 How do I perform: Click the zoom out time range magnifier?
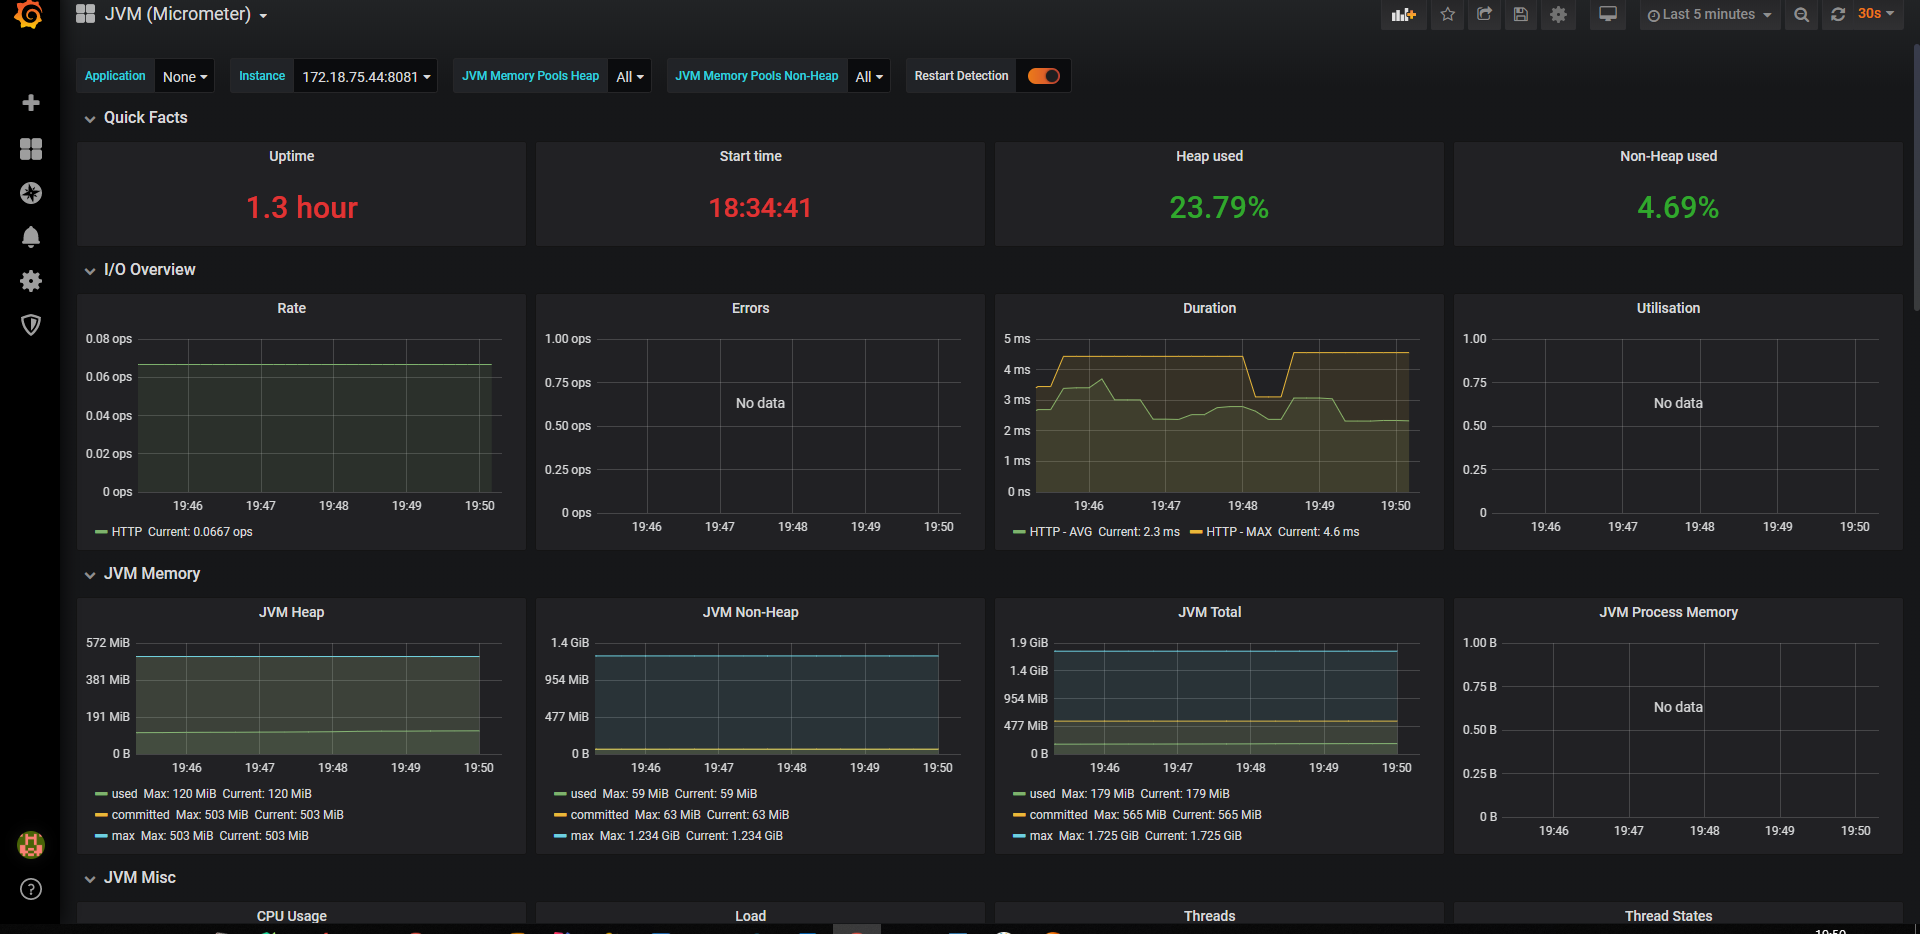[x=1801, y=15]
